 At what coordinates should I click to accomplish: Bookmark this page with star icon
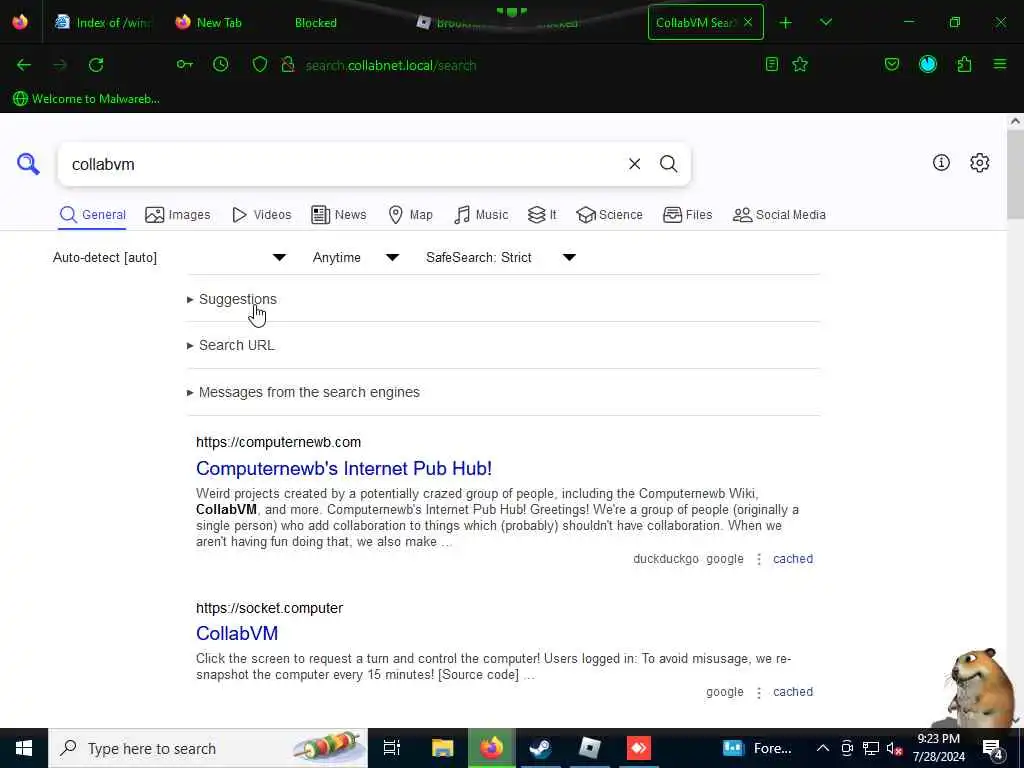[x=800, y=64]
